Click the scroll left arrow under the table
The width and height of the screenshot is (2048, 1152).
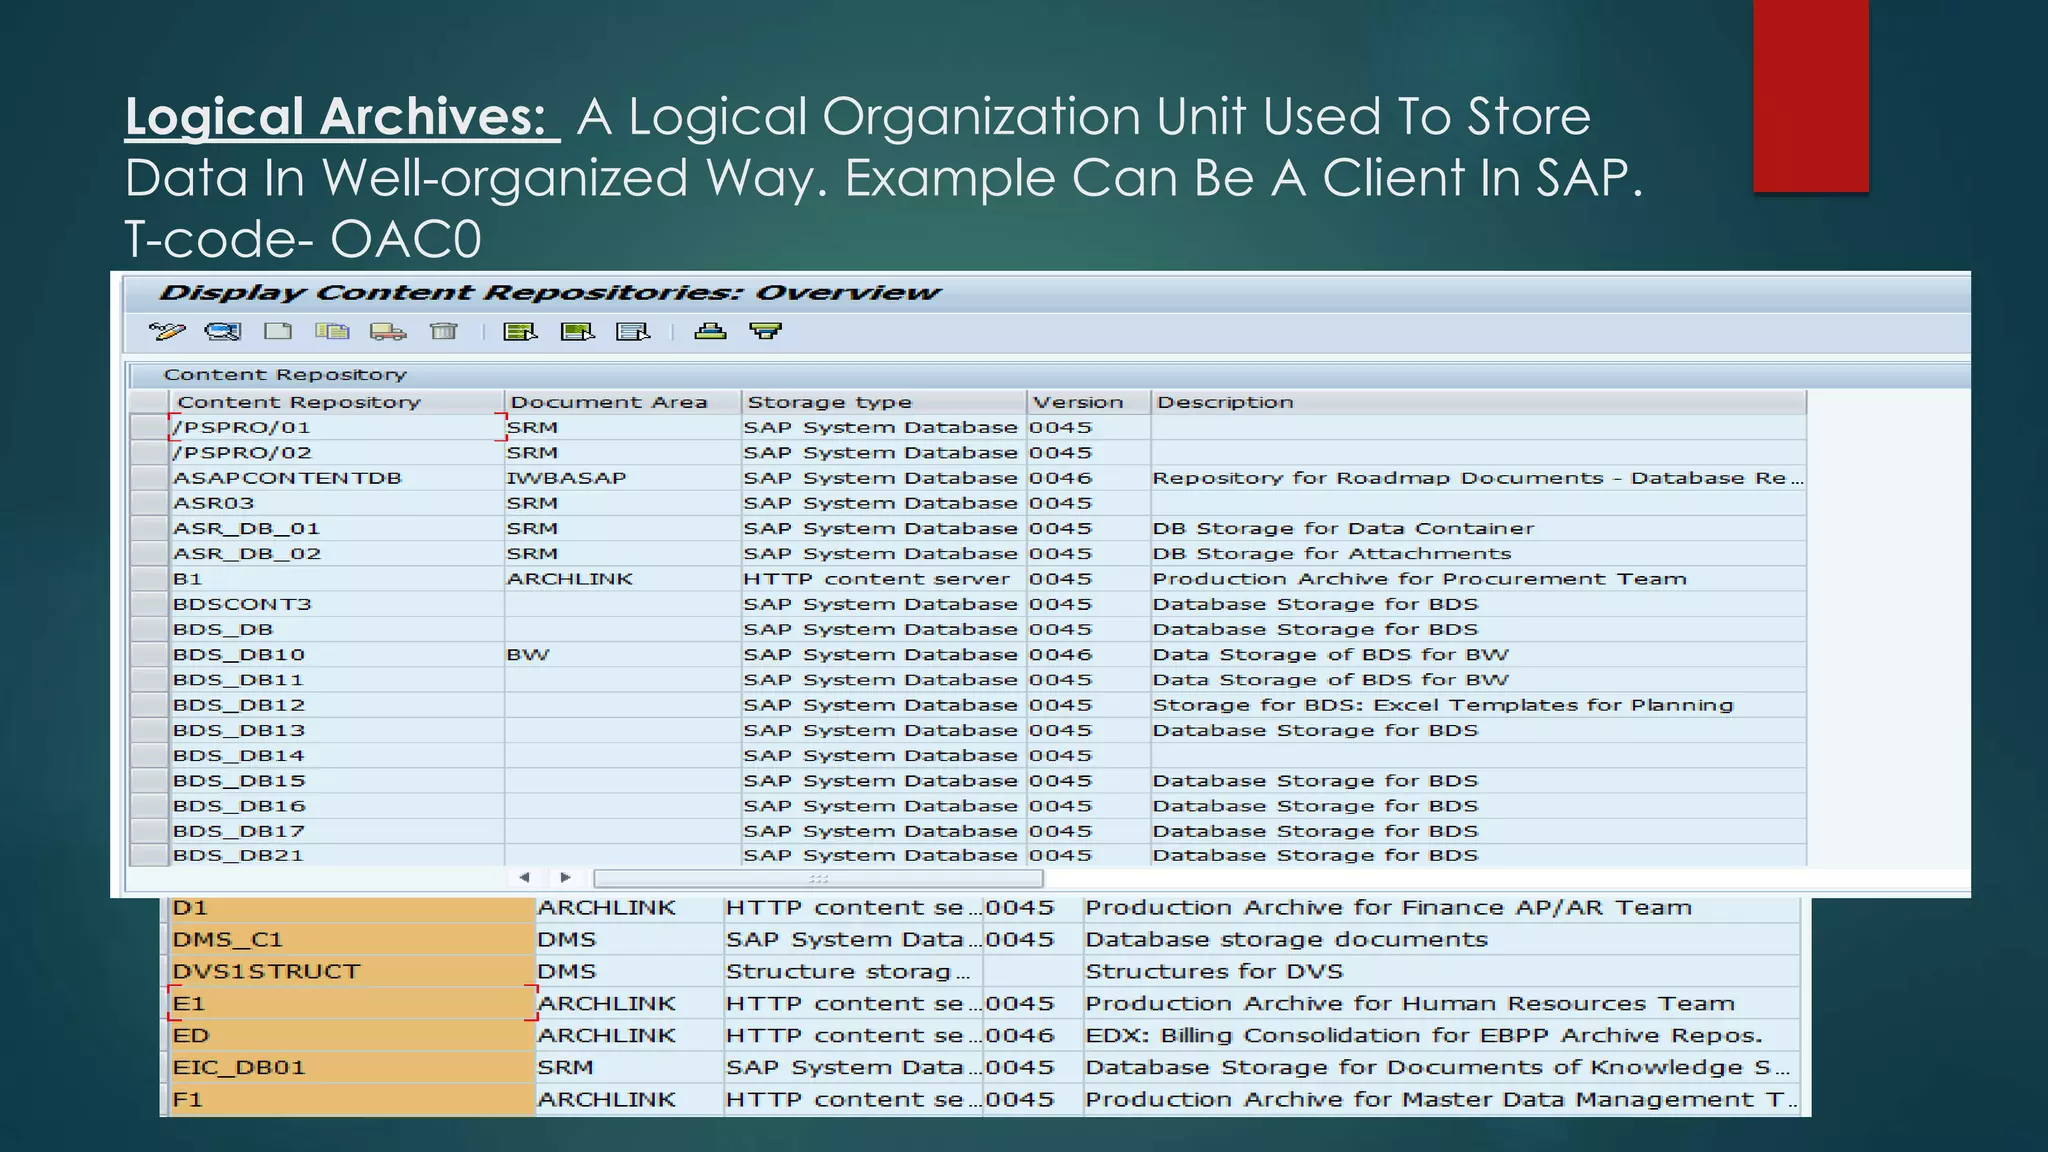[x=525, y=878]
